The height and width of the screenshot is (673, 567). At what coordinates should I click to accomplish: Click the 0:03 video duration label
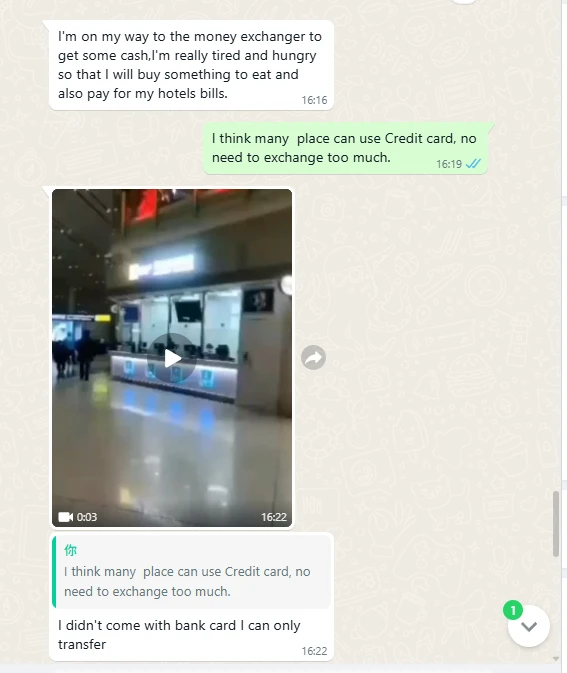(x=87, y=517)
